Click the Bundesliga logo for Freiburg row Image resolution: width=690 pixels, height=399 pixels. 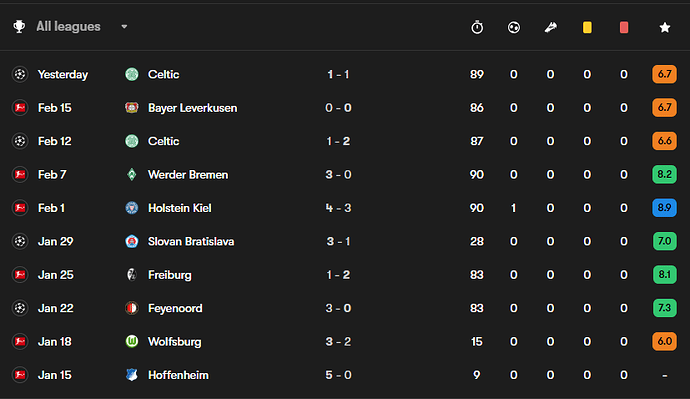pyautogui.click(x=20, y=275)
